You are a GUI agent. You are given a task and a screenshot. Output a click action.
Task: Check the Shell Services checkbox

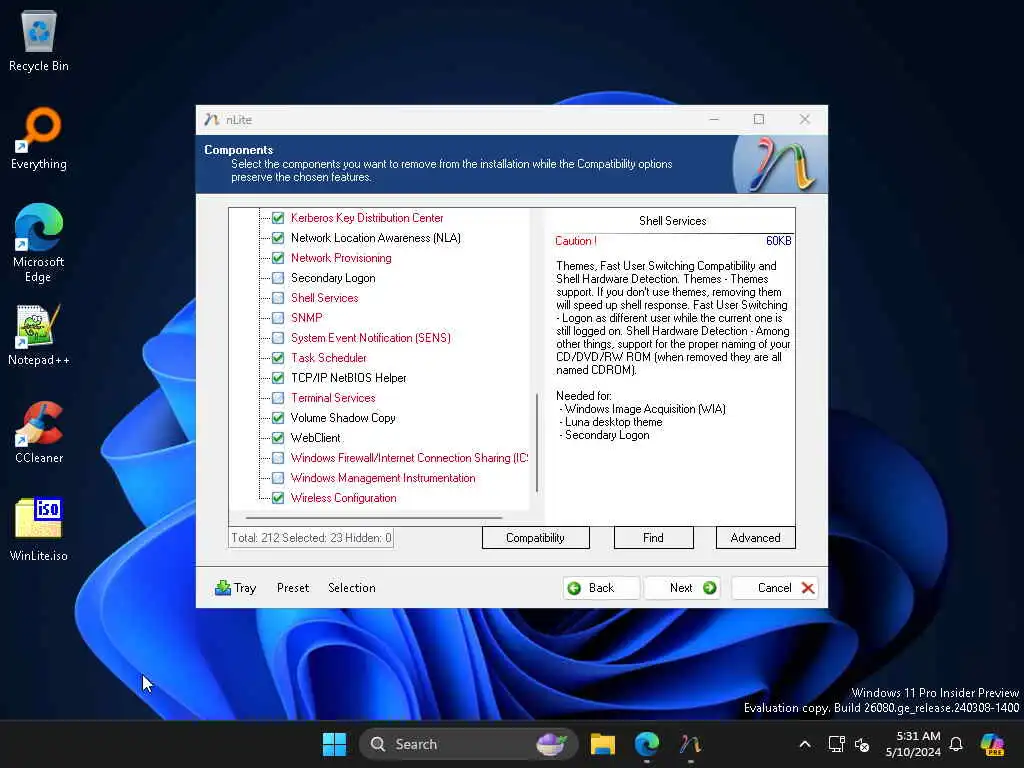(x=278, y=298)
